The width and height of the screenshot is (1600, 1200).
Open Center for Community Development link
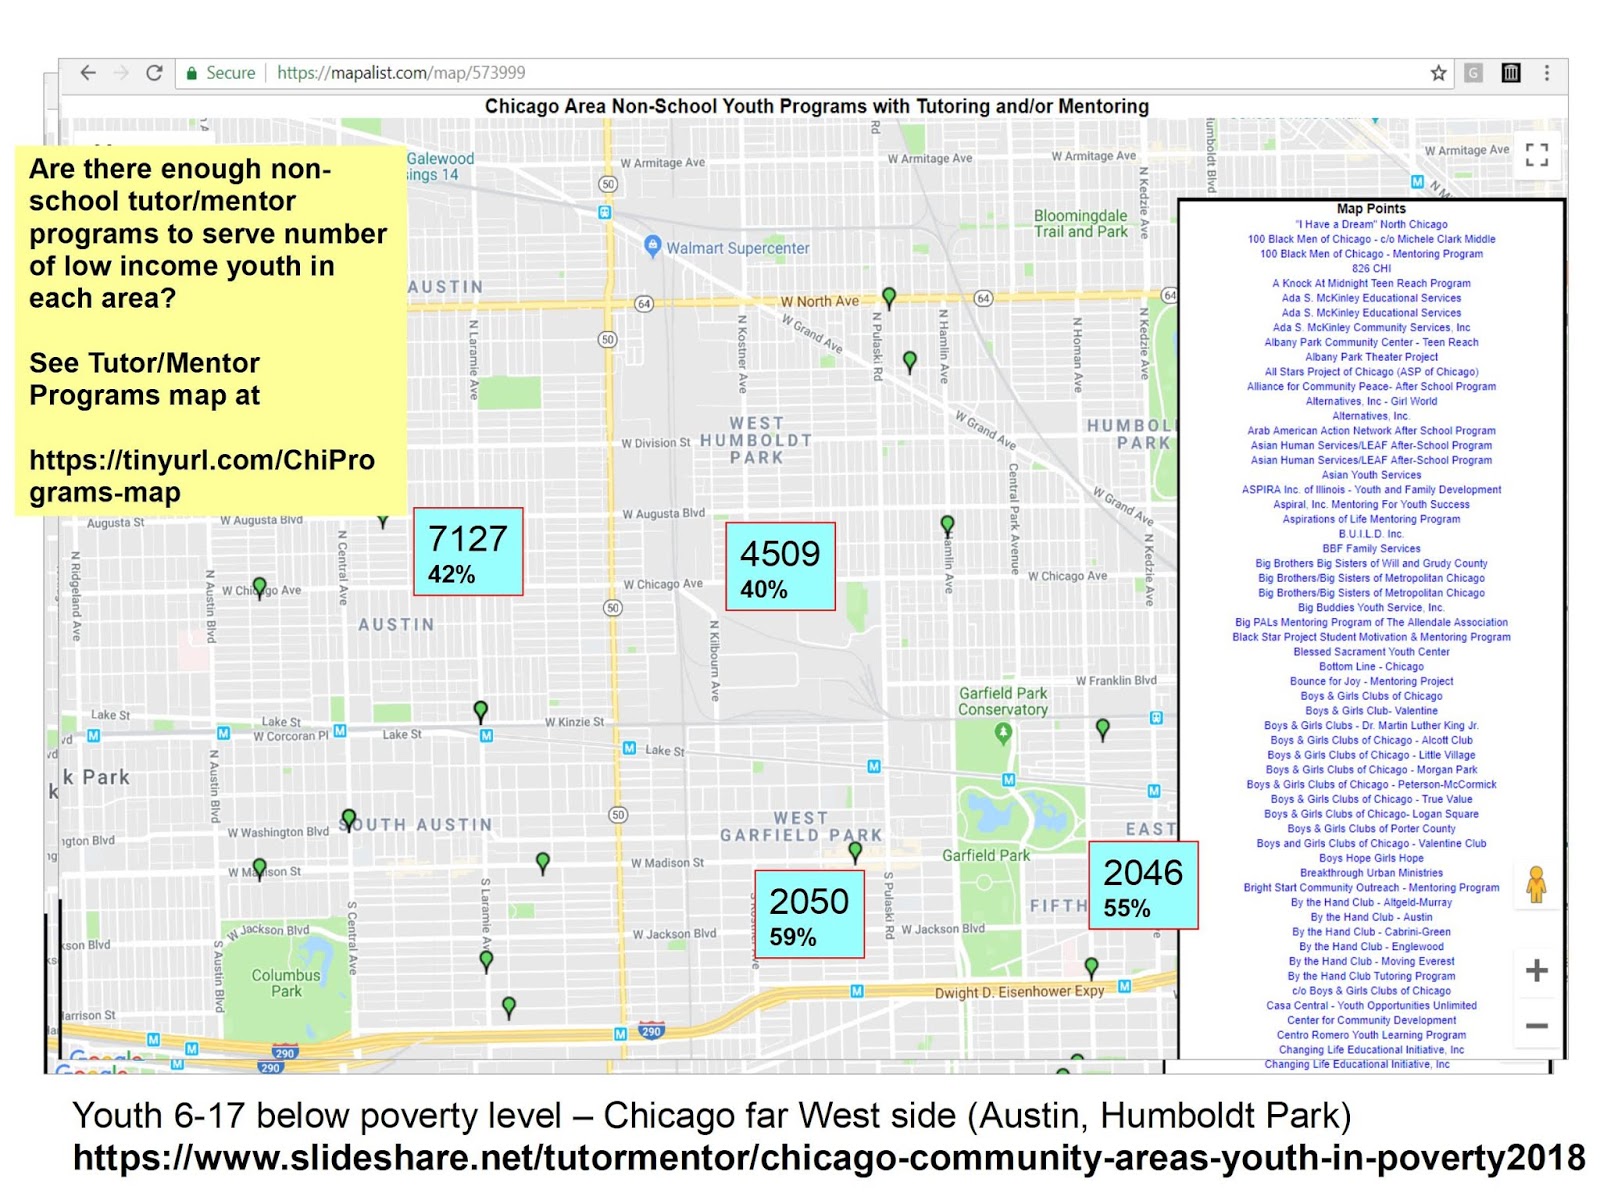click(x=1371, y=1020)
